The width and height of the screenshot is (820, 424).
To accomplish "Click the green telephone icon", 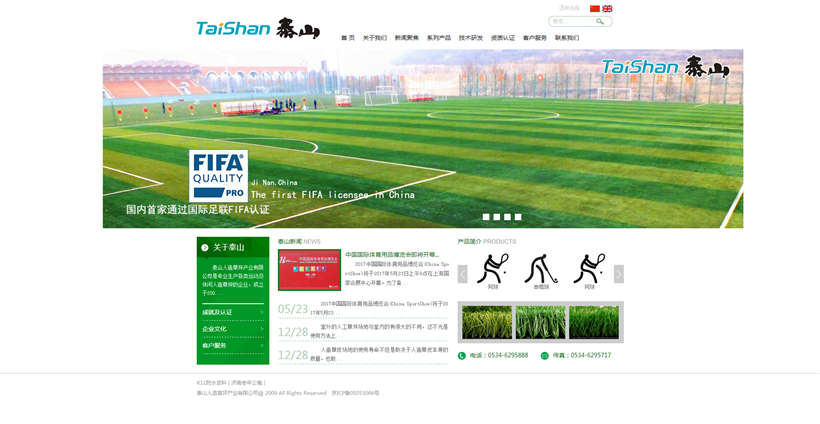I will [462, 356].
